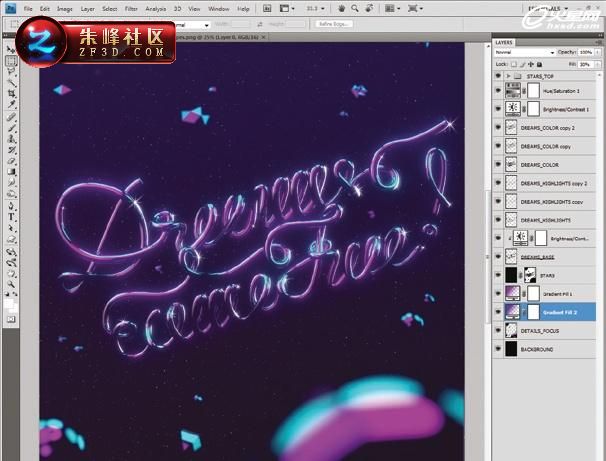Select the Hand tool in toolbox
The width and height of the screenshot is (606, 461).
point(11,274)
